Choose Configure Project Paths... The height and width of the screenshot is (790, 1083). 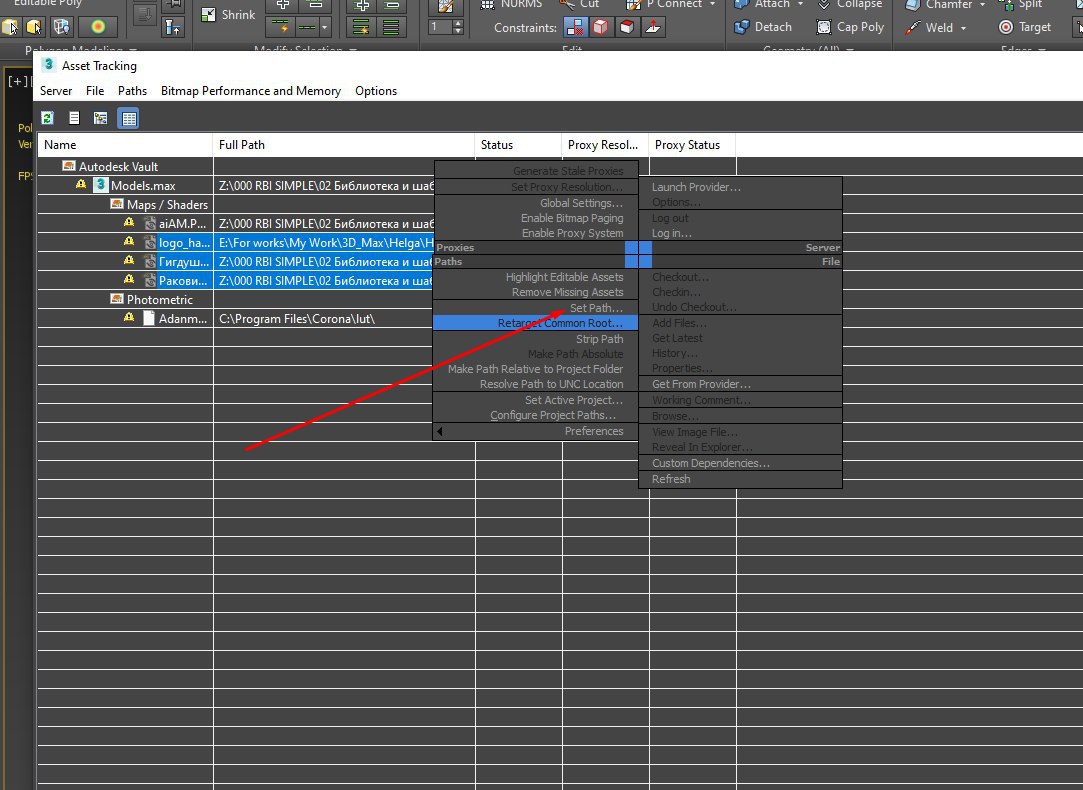click(x=553, y=415)
